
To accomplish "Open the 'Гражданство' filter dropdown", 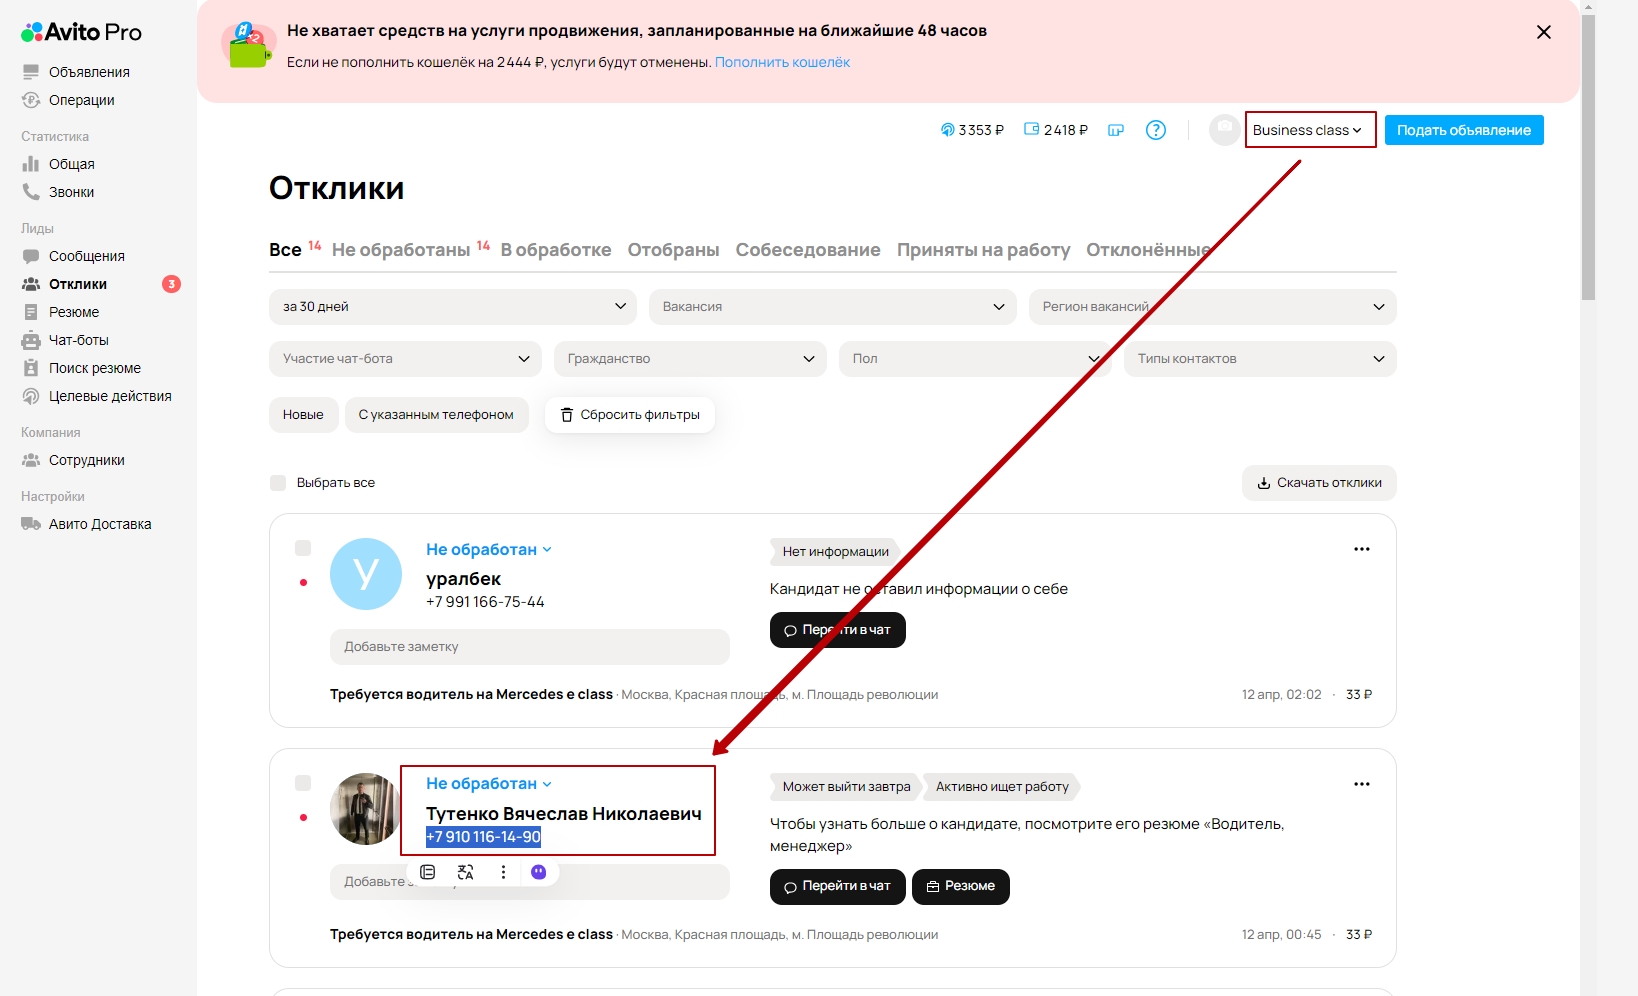I will [690, 359].
